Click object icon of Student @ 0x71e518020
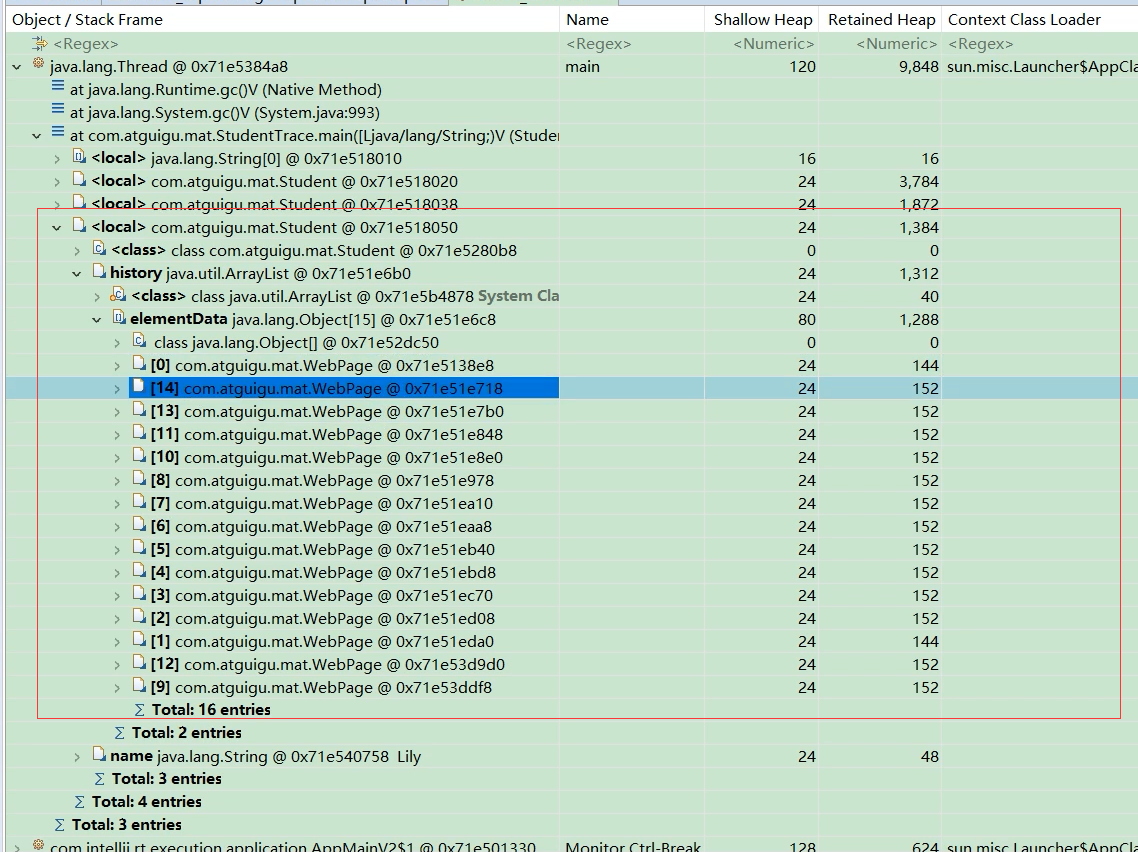Screen dimensions: 1138x852 point(79,180)
